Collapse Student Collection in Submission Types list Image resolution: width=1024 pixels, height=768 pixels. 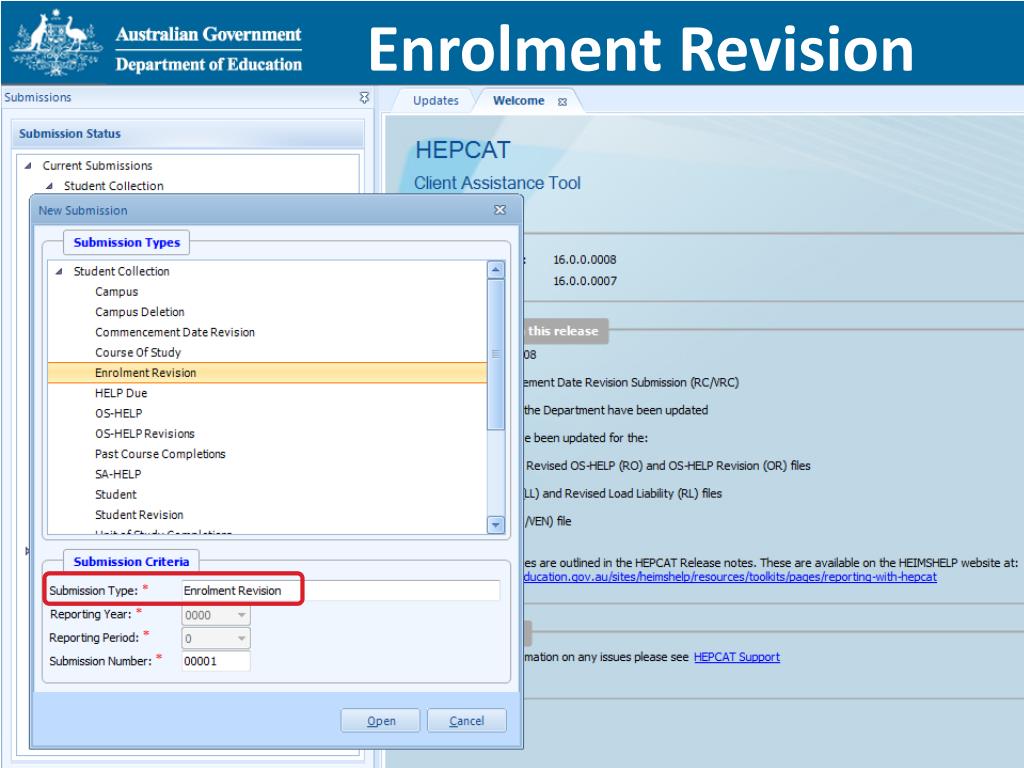(59, 271)
